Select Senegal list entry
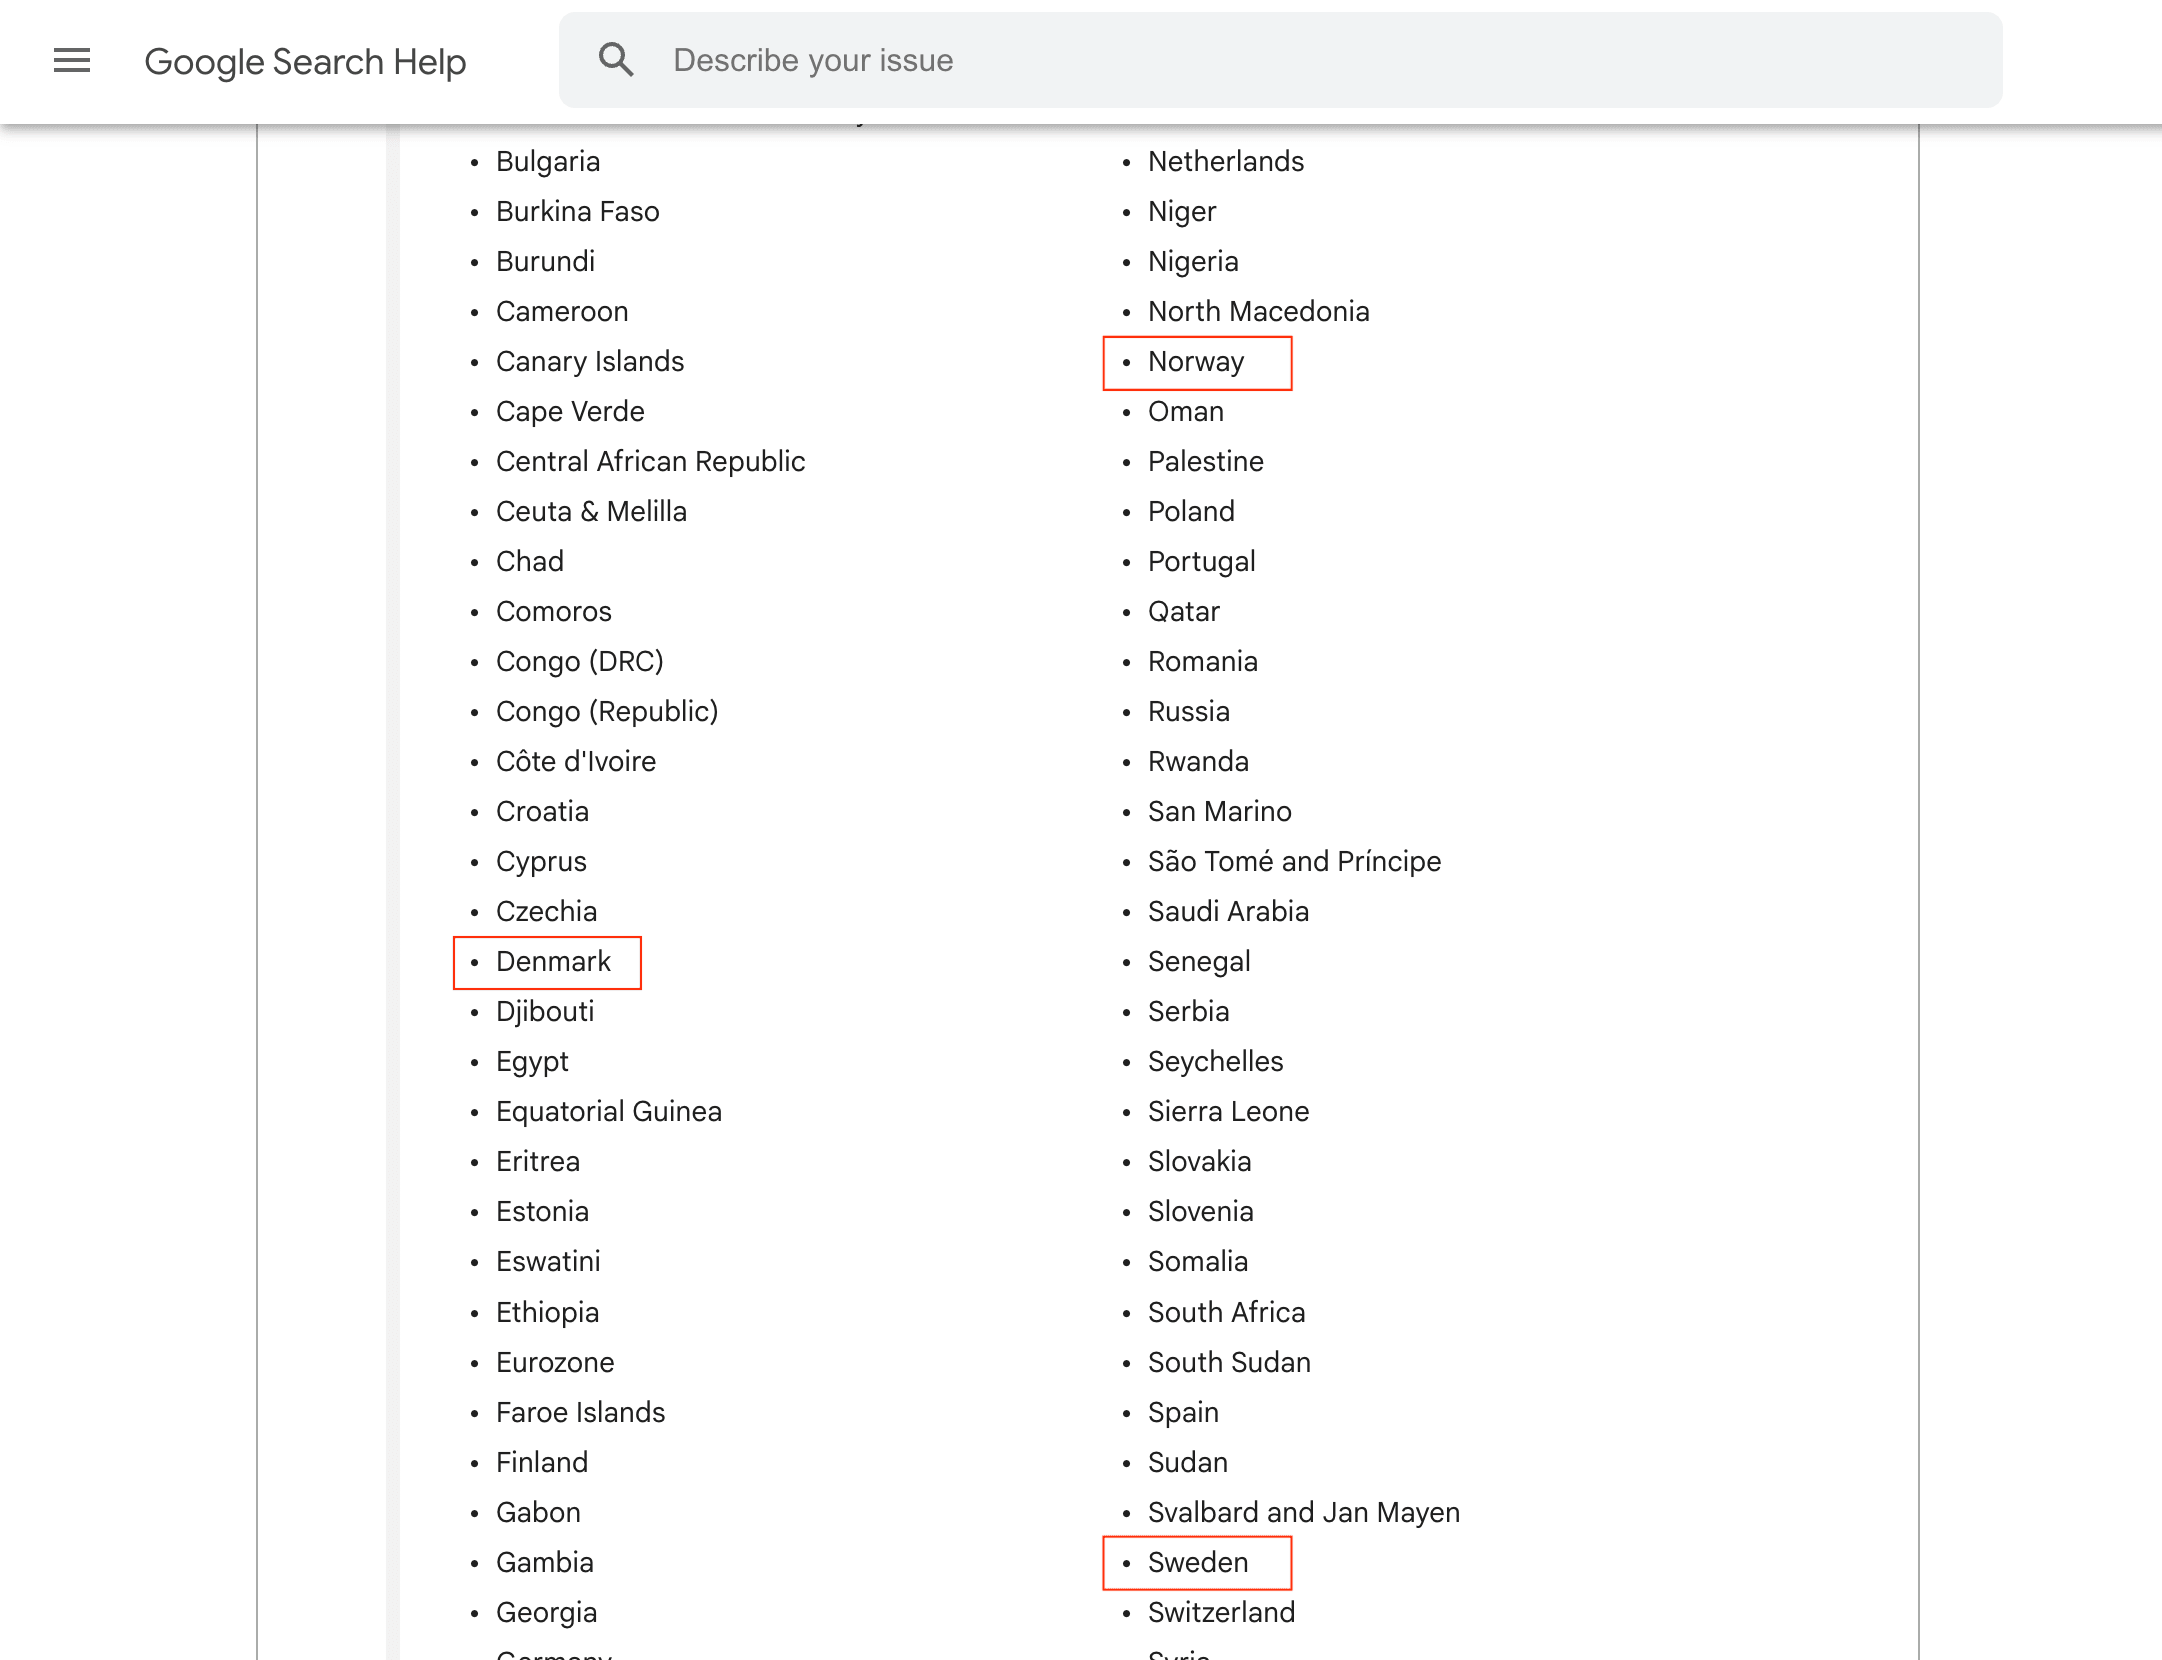This screenshot has height=1660, width=2162. (x=1199, y=961)
